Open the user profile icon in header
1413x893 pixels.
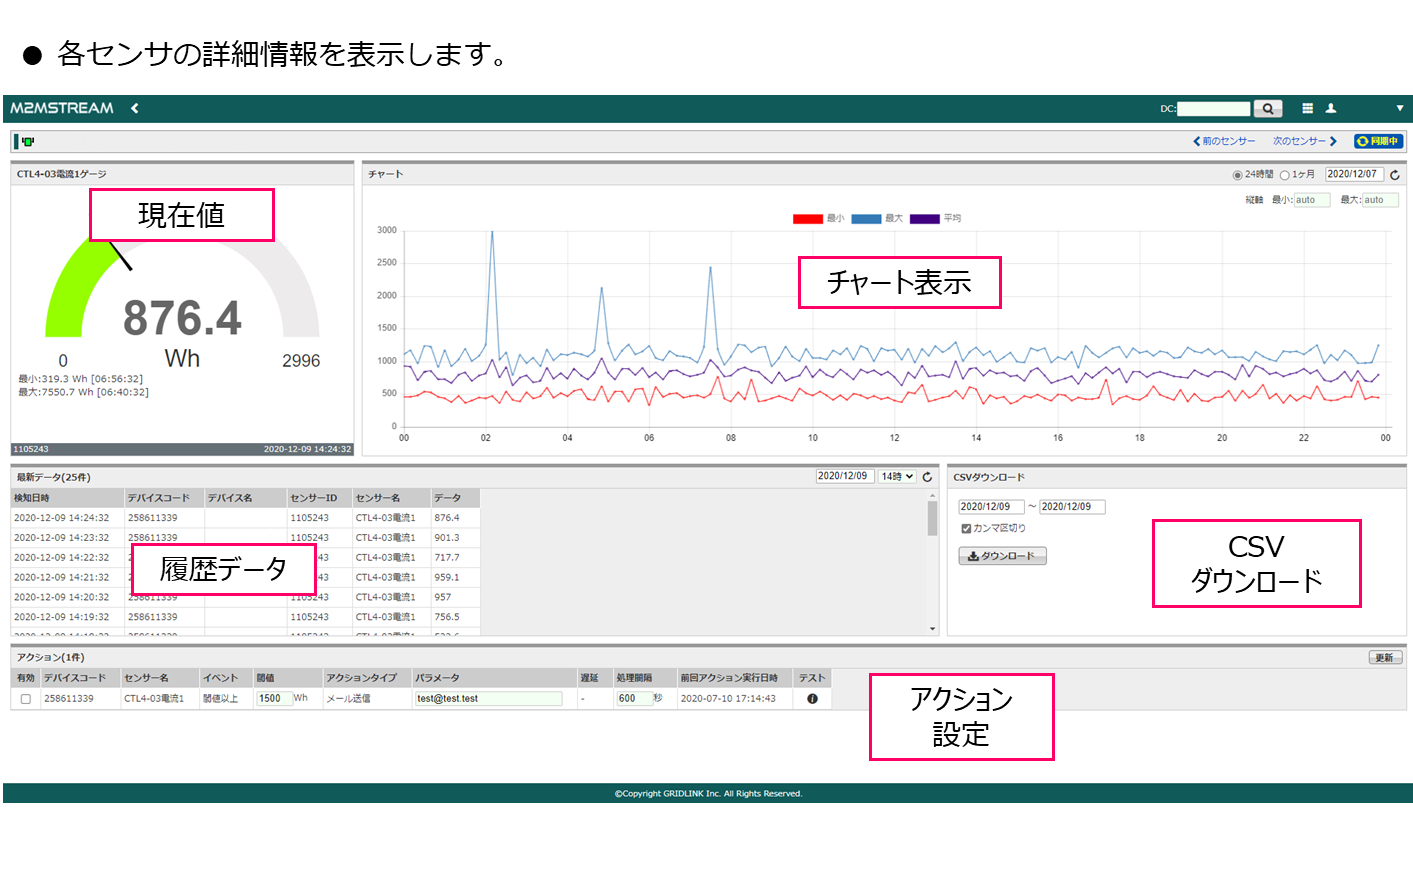click(1331, 108)
